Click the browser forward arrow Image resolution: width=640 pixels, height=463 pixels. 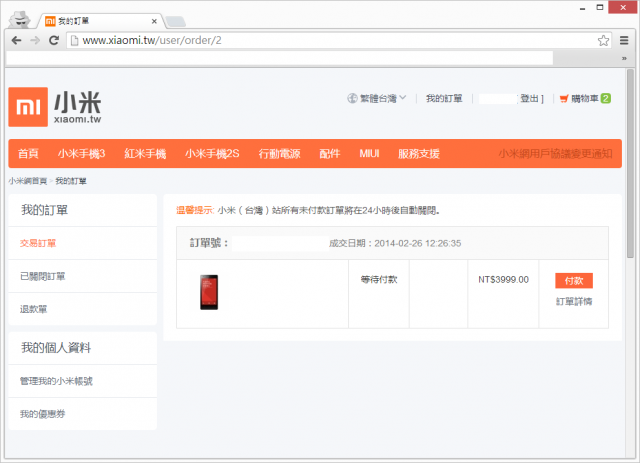(35, 40)
